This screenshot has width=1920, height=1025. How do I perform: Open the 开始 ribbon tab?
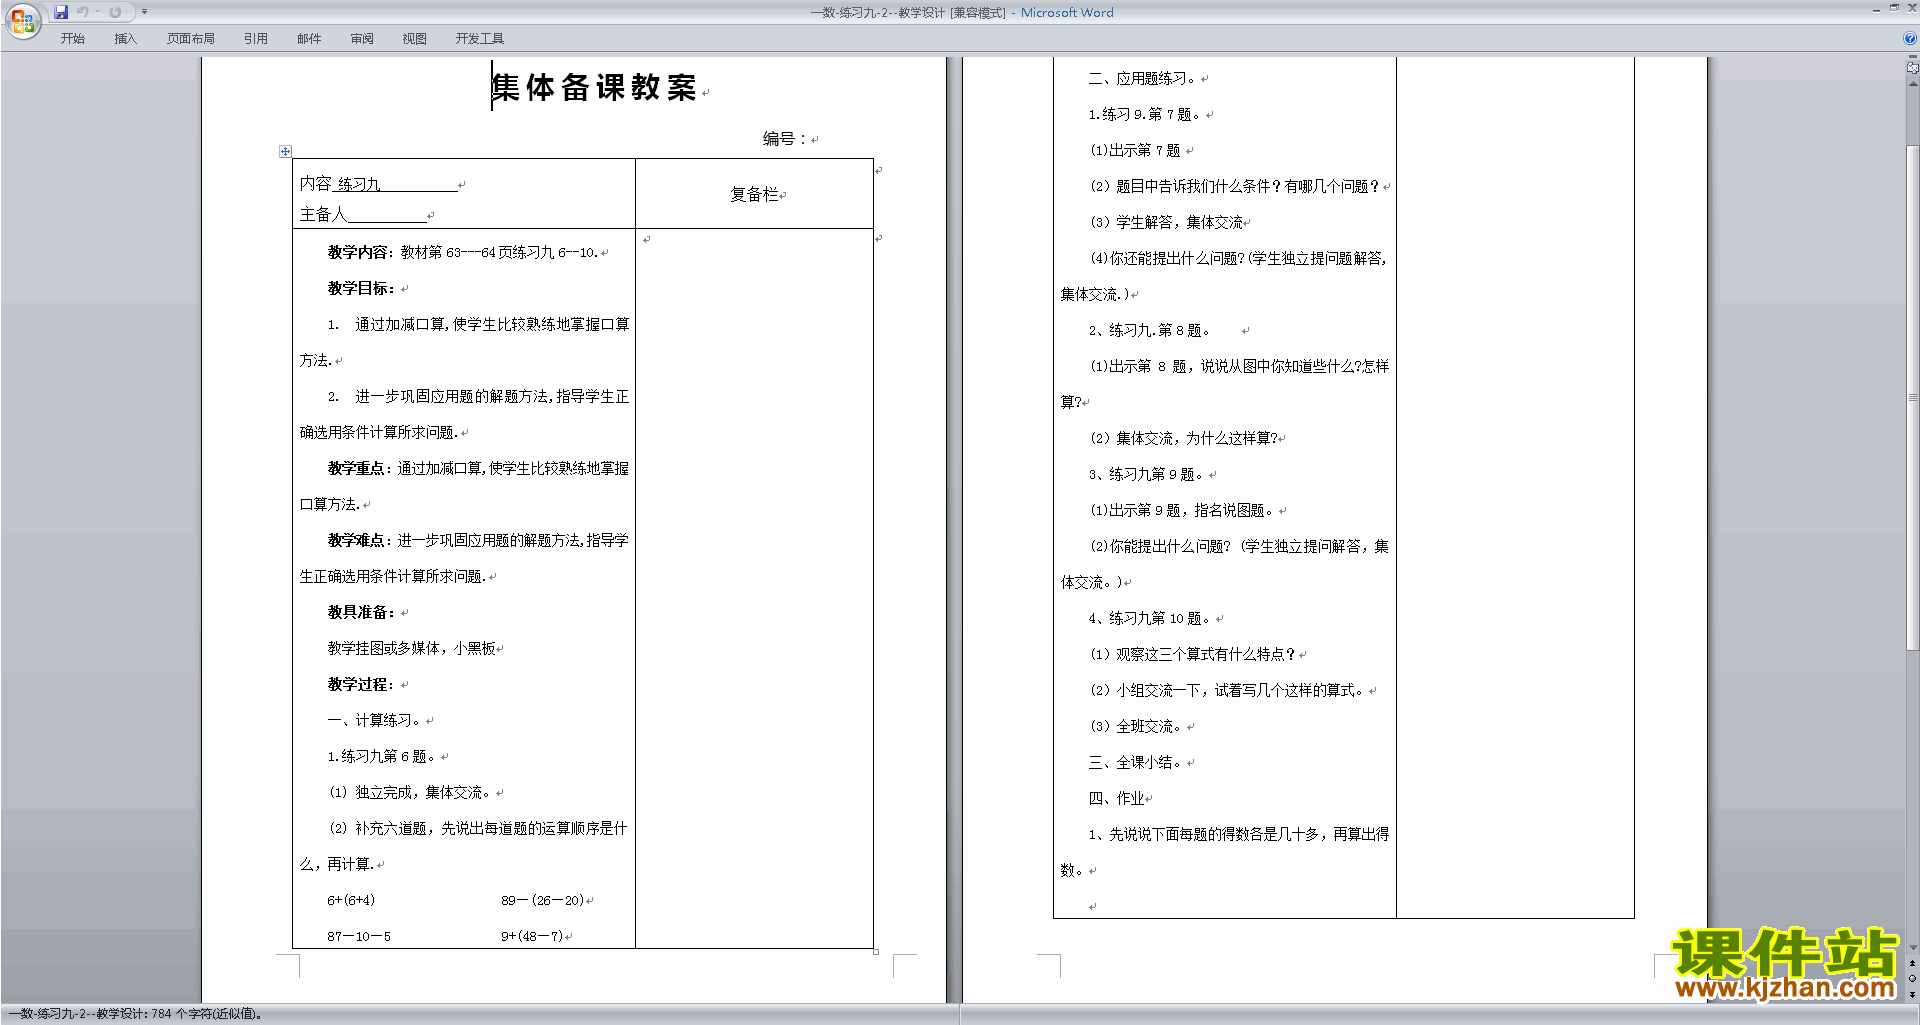pyautogui.click(x=72, y=39)
